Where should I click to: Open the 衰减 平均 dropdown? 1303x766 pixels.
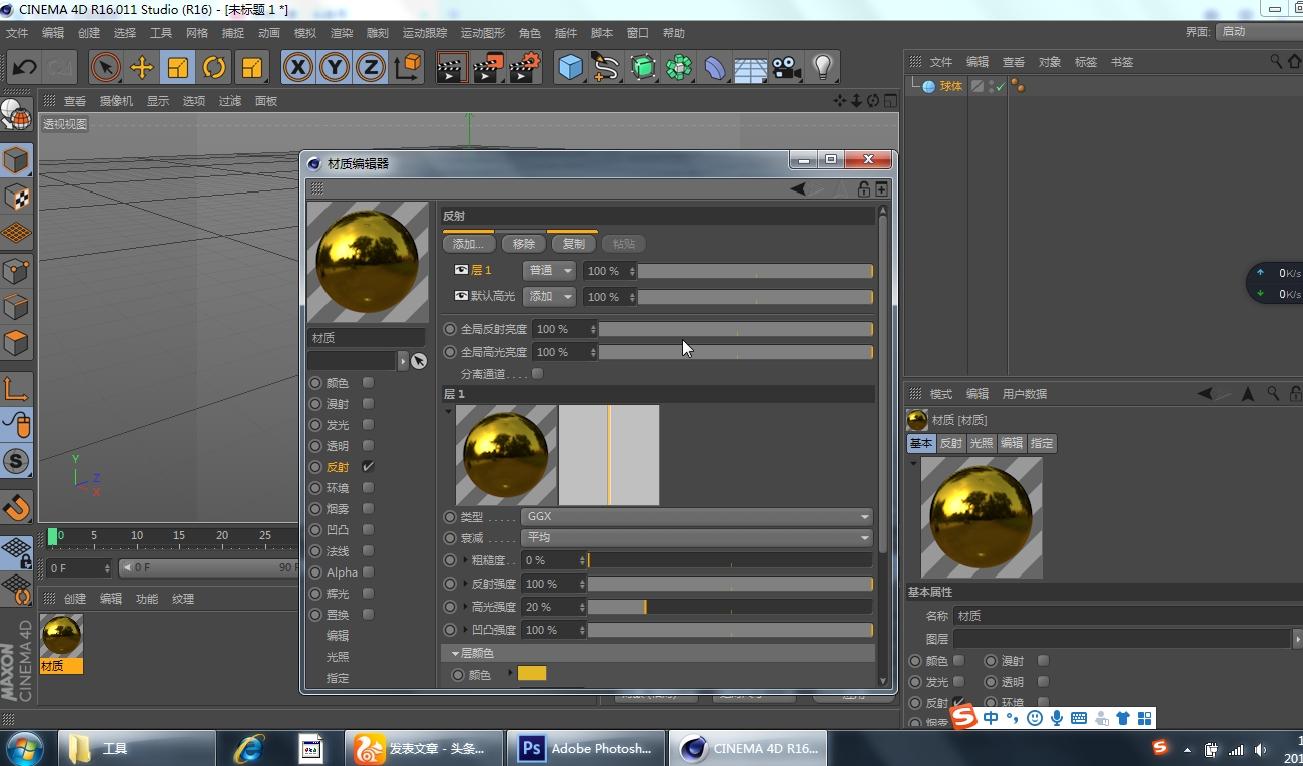coord(697,538)
